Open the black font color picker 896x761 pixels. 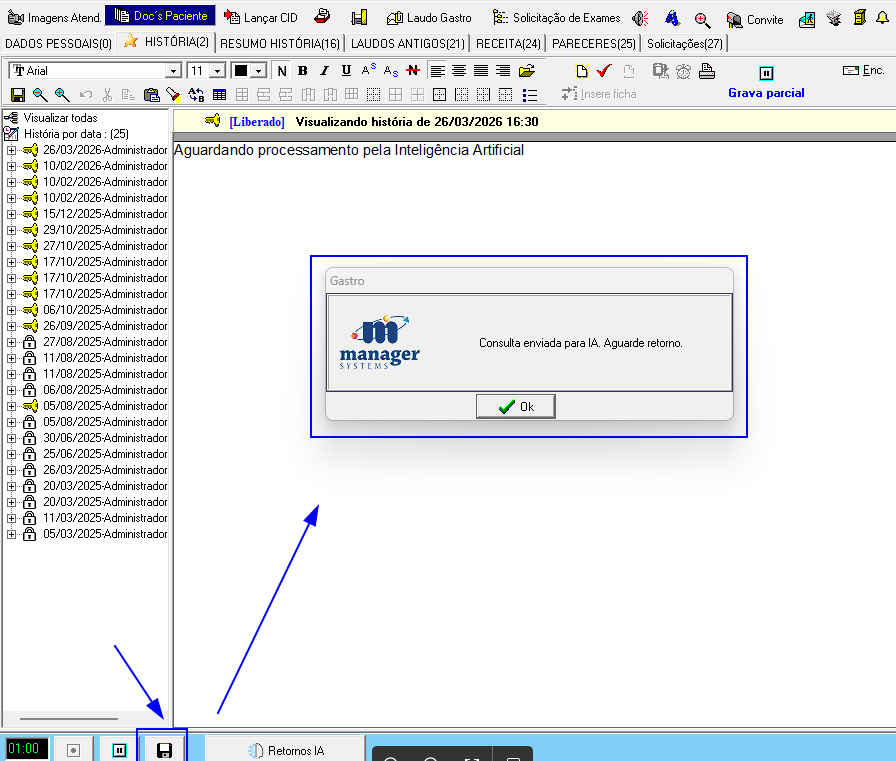click(x=258, y=71)
